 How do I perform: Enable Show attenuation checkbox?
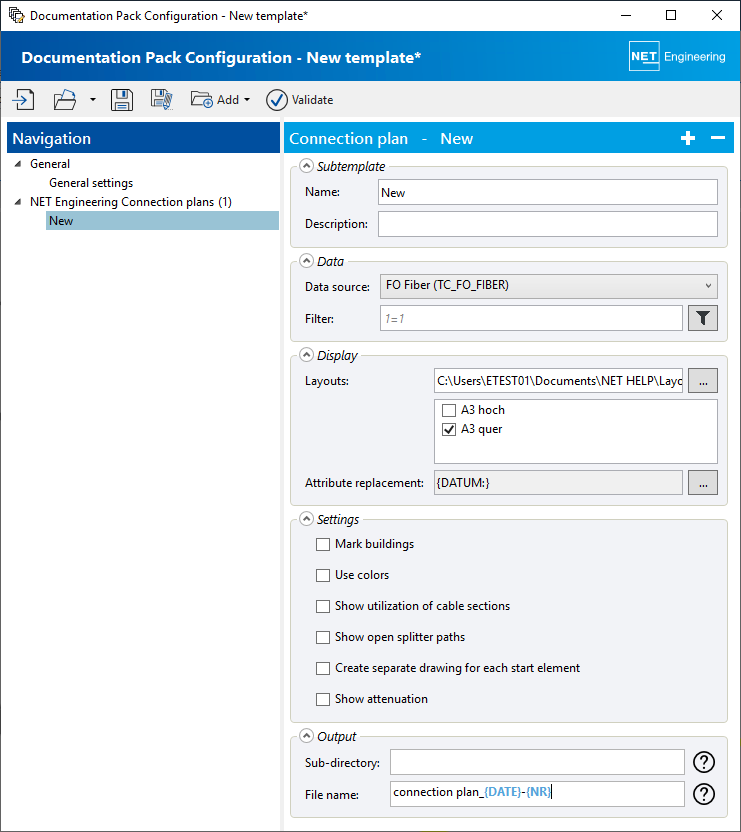pyautogui.click(x=323, y=699)
